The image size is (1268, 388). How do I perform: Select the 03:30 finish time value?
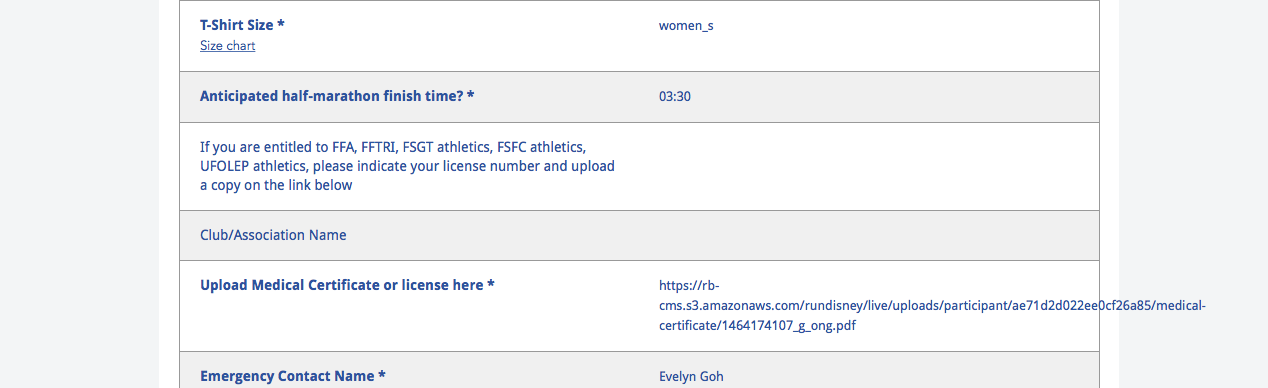pos(675,97)
